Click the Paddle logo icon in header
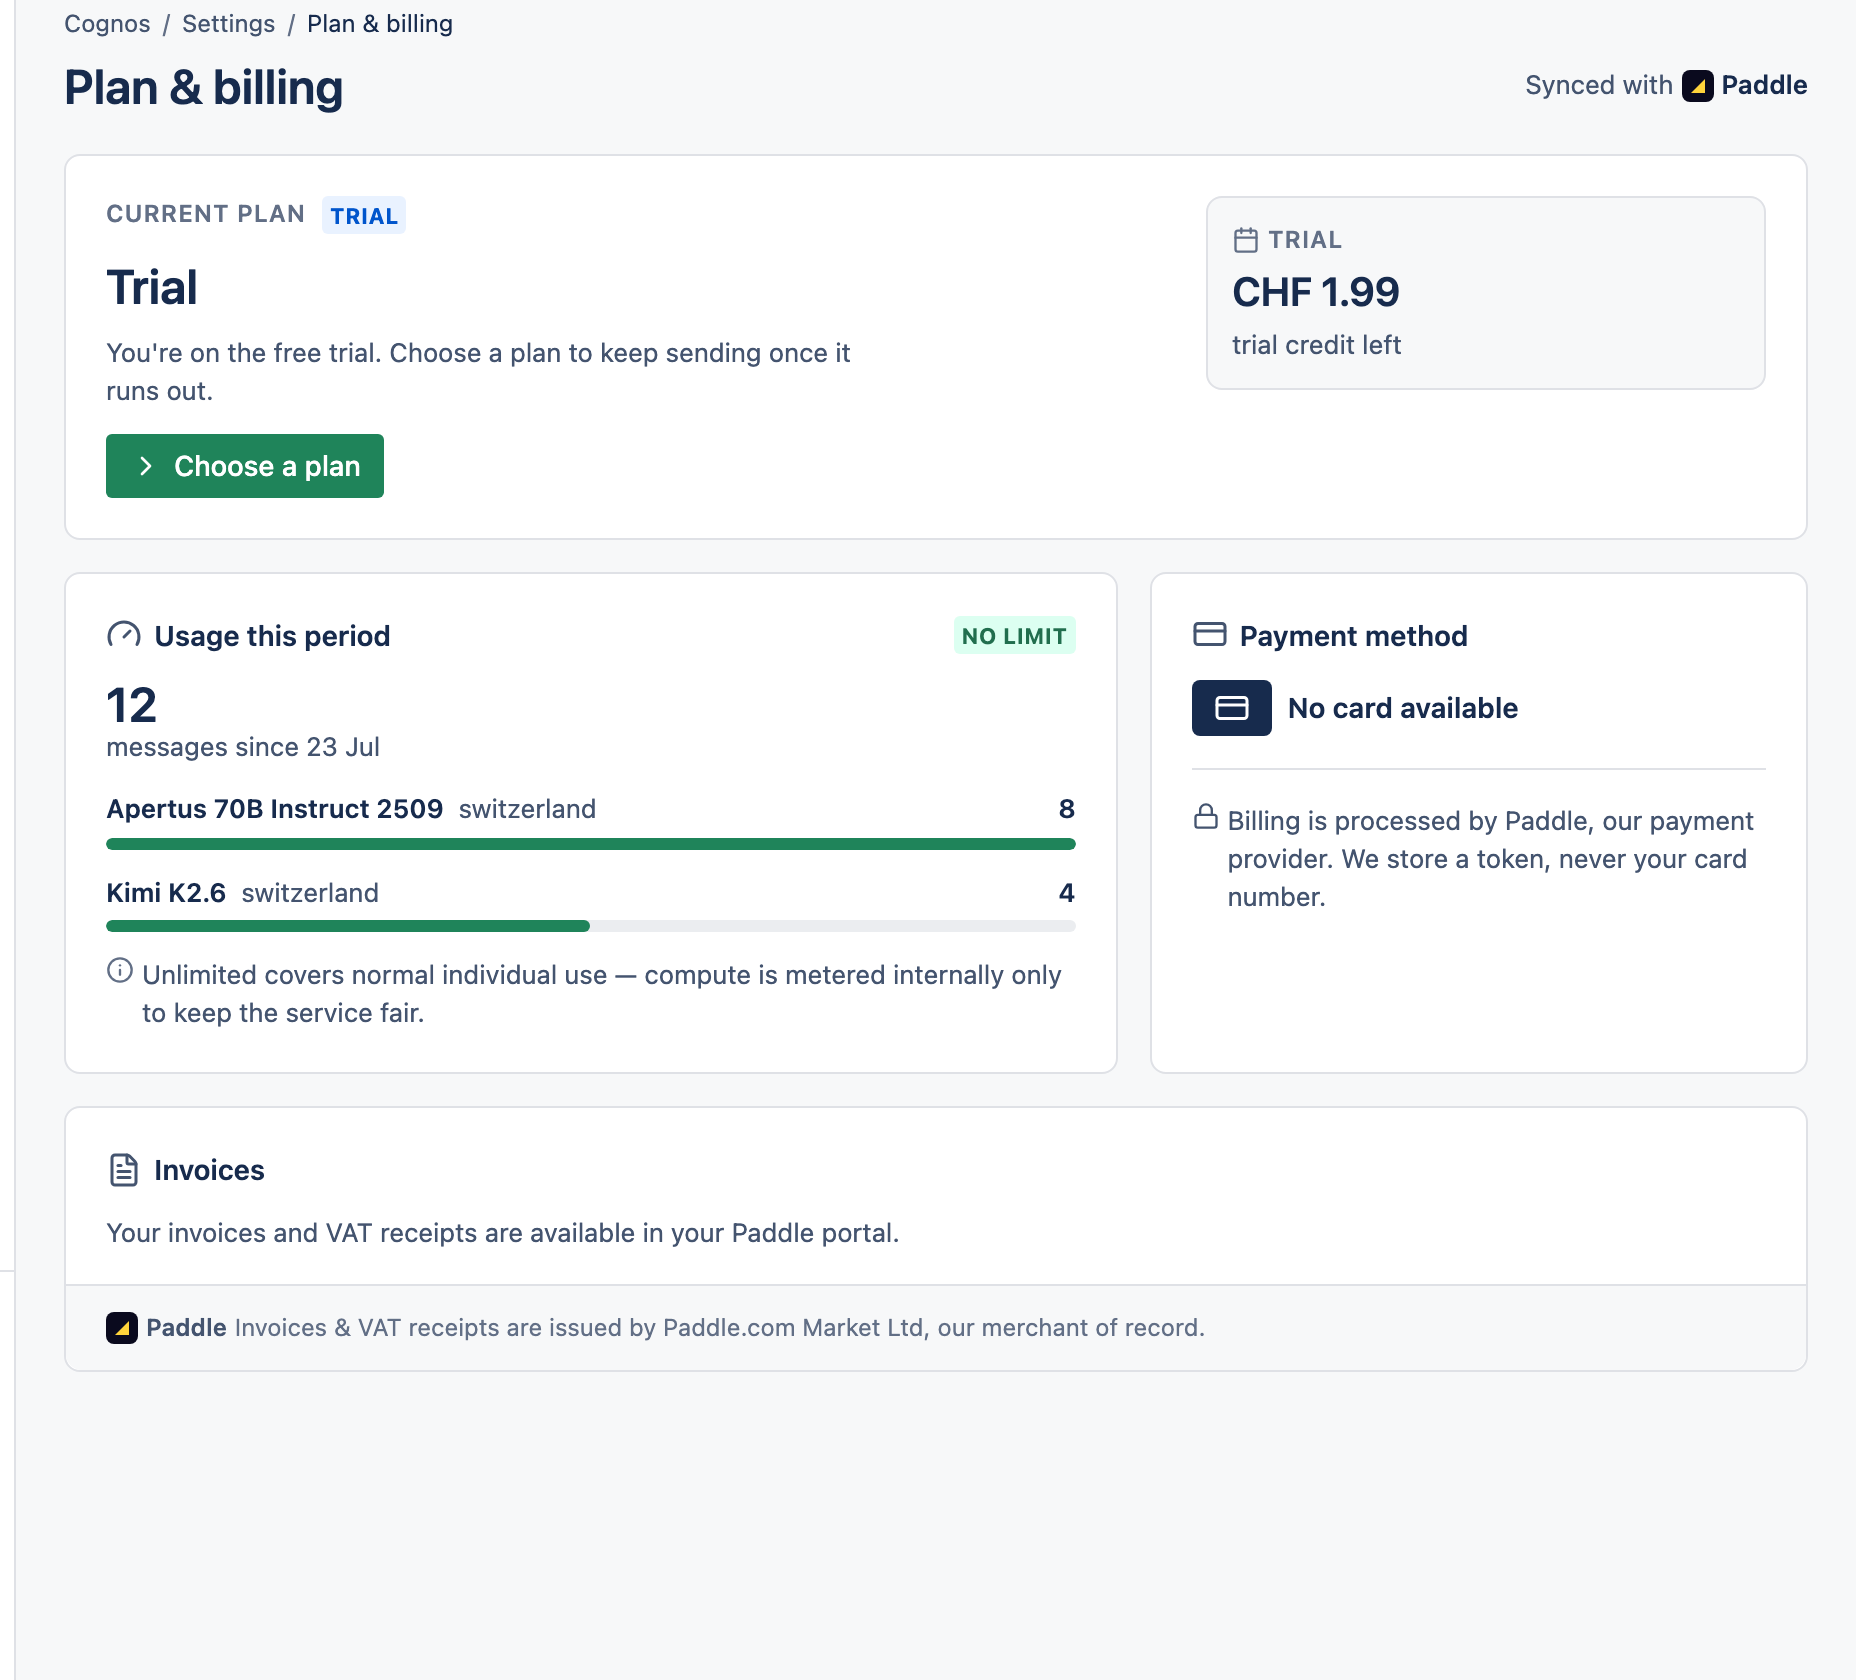The width and height of the screenshot is (1856, 1680). click(x=1697, y=86)
